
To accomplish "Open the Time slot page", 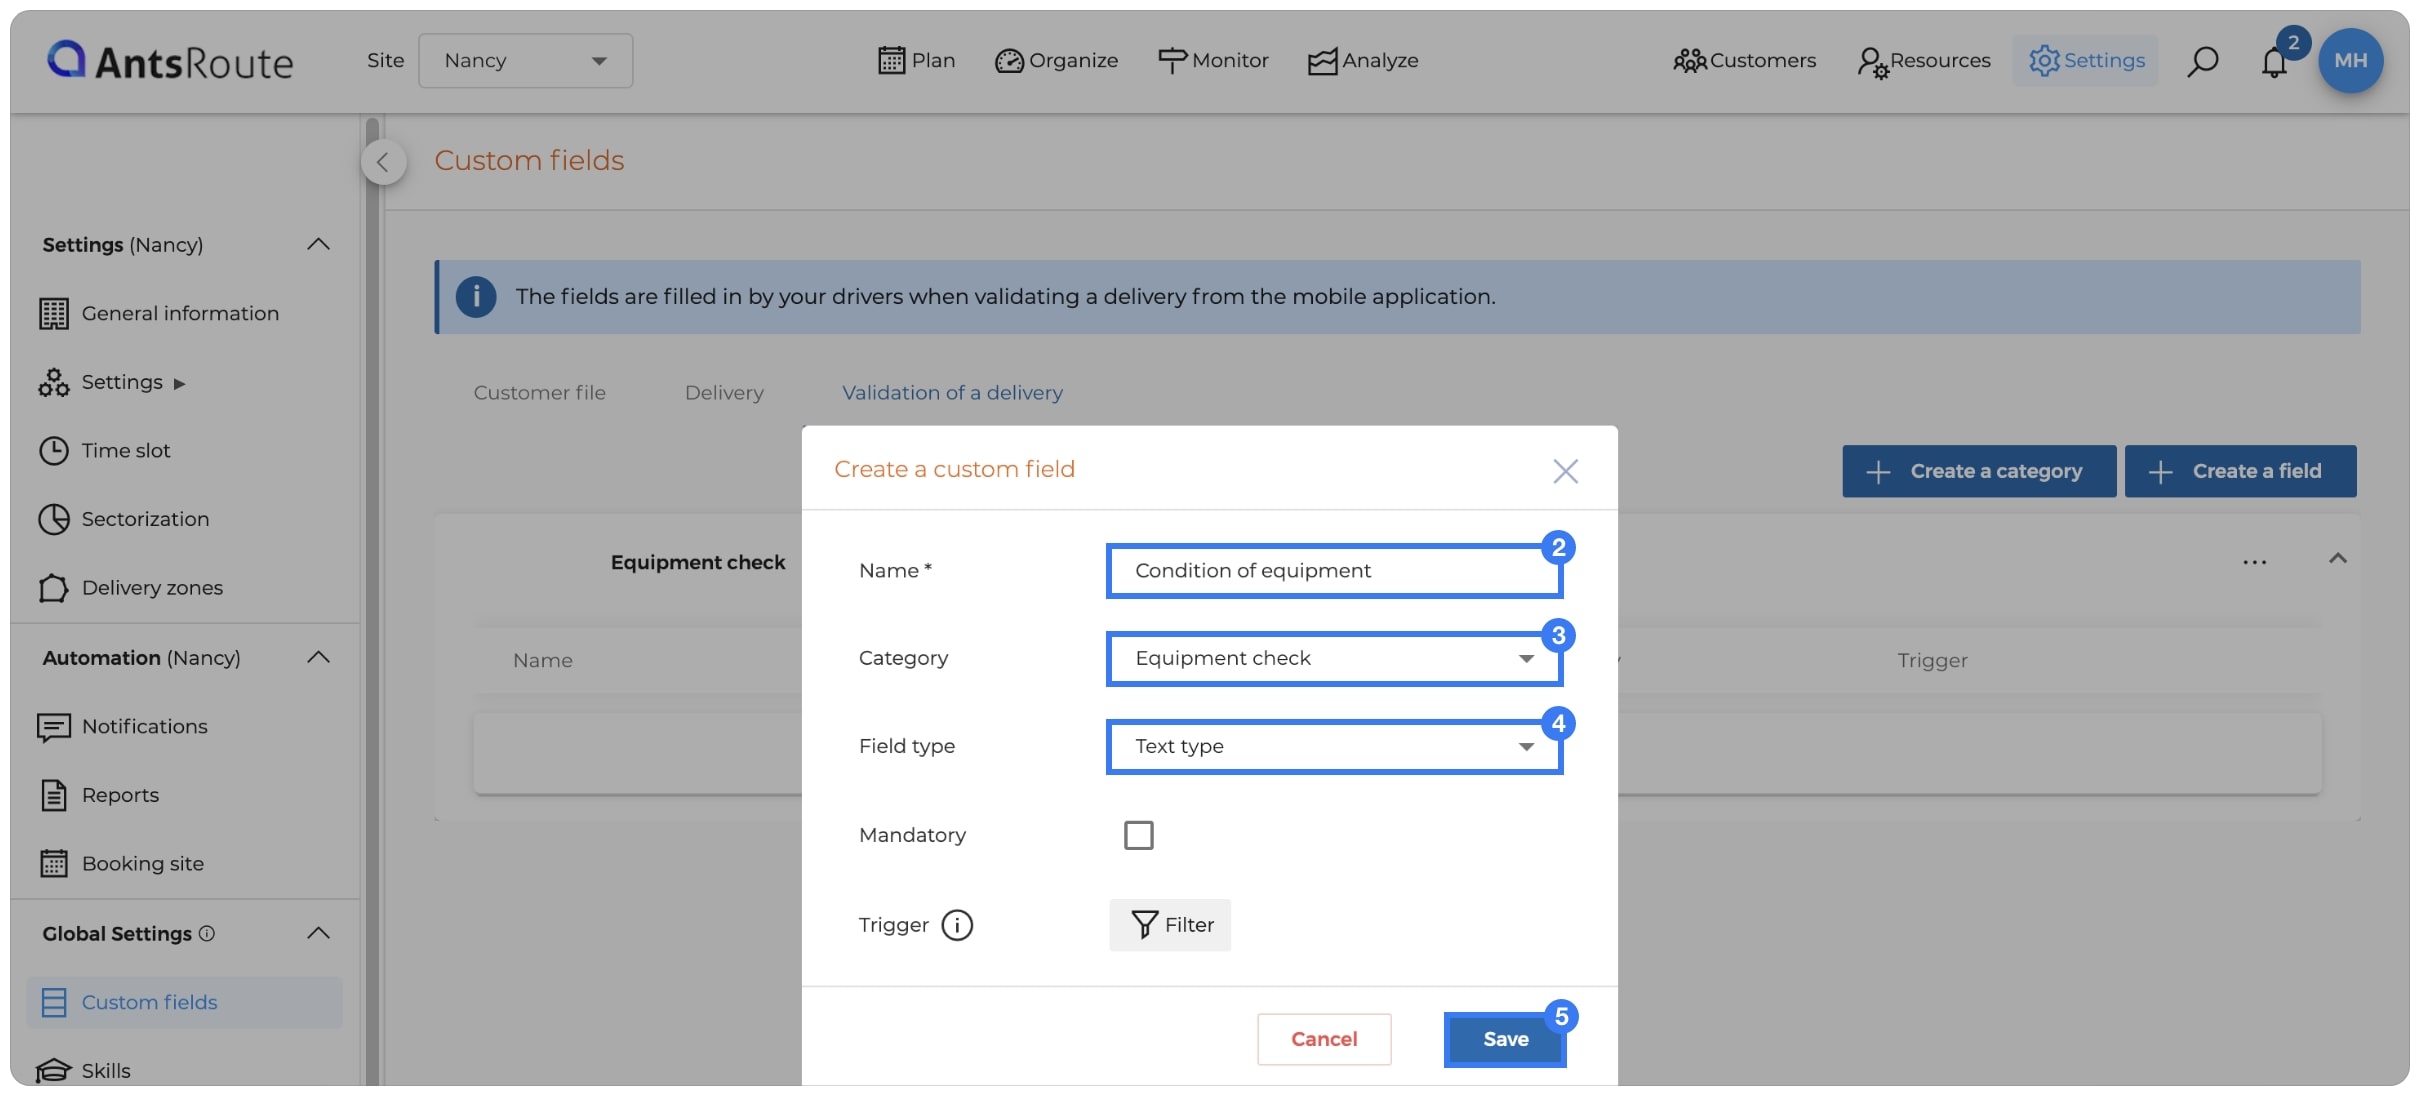I will tap(104, 451).
